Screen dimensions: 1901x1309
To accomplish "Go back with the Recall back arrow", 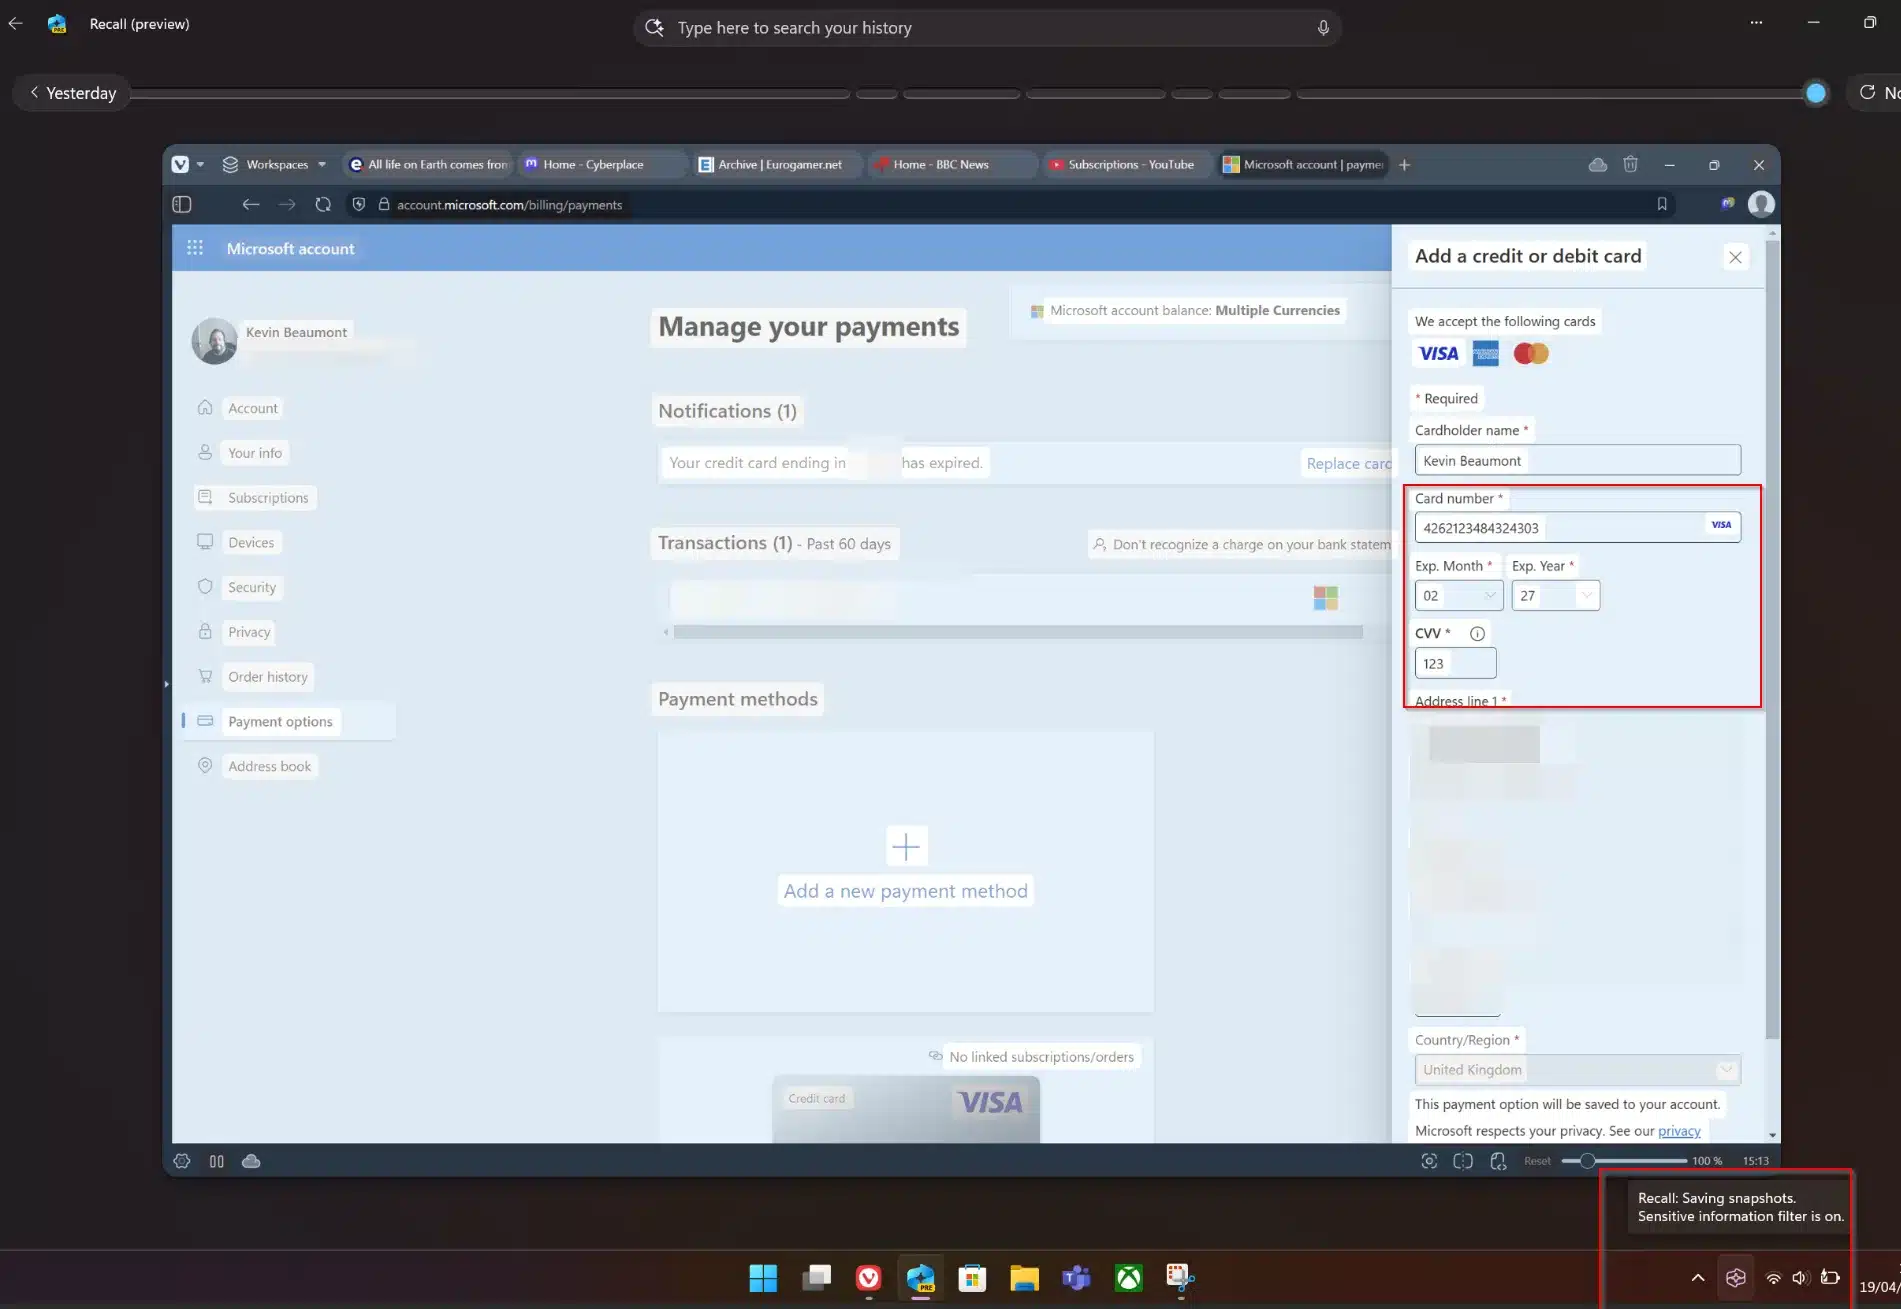I will pyautogui.click(x=15, y=23).
